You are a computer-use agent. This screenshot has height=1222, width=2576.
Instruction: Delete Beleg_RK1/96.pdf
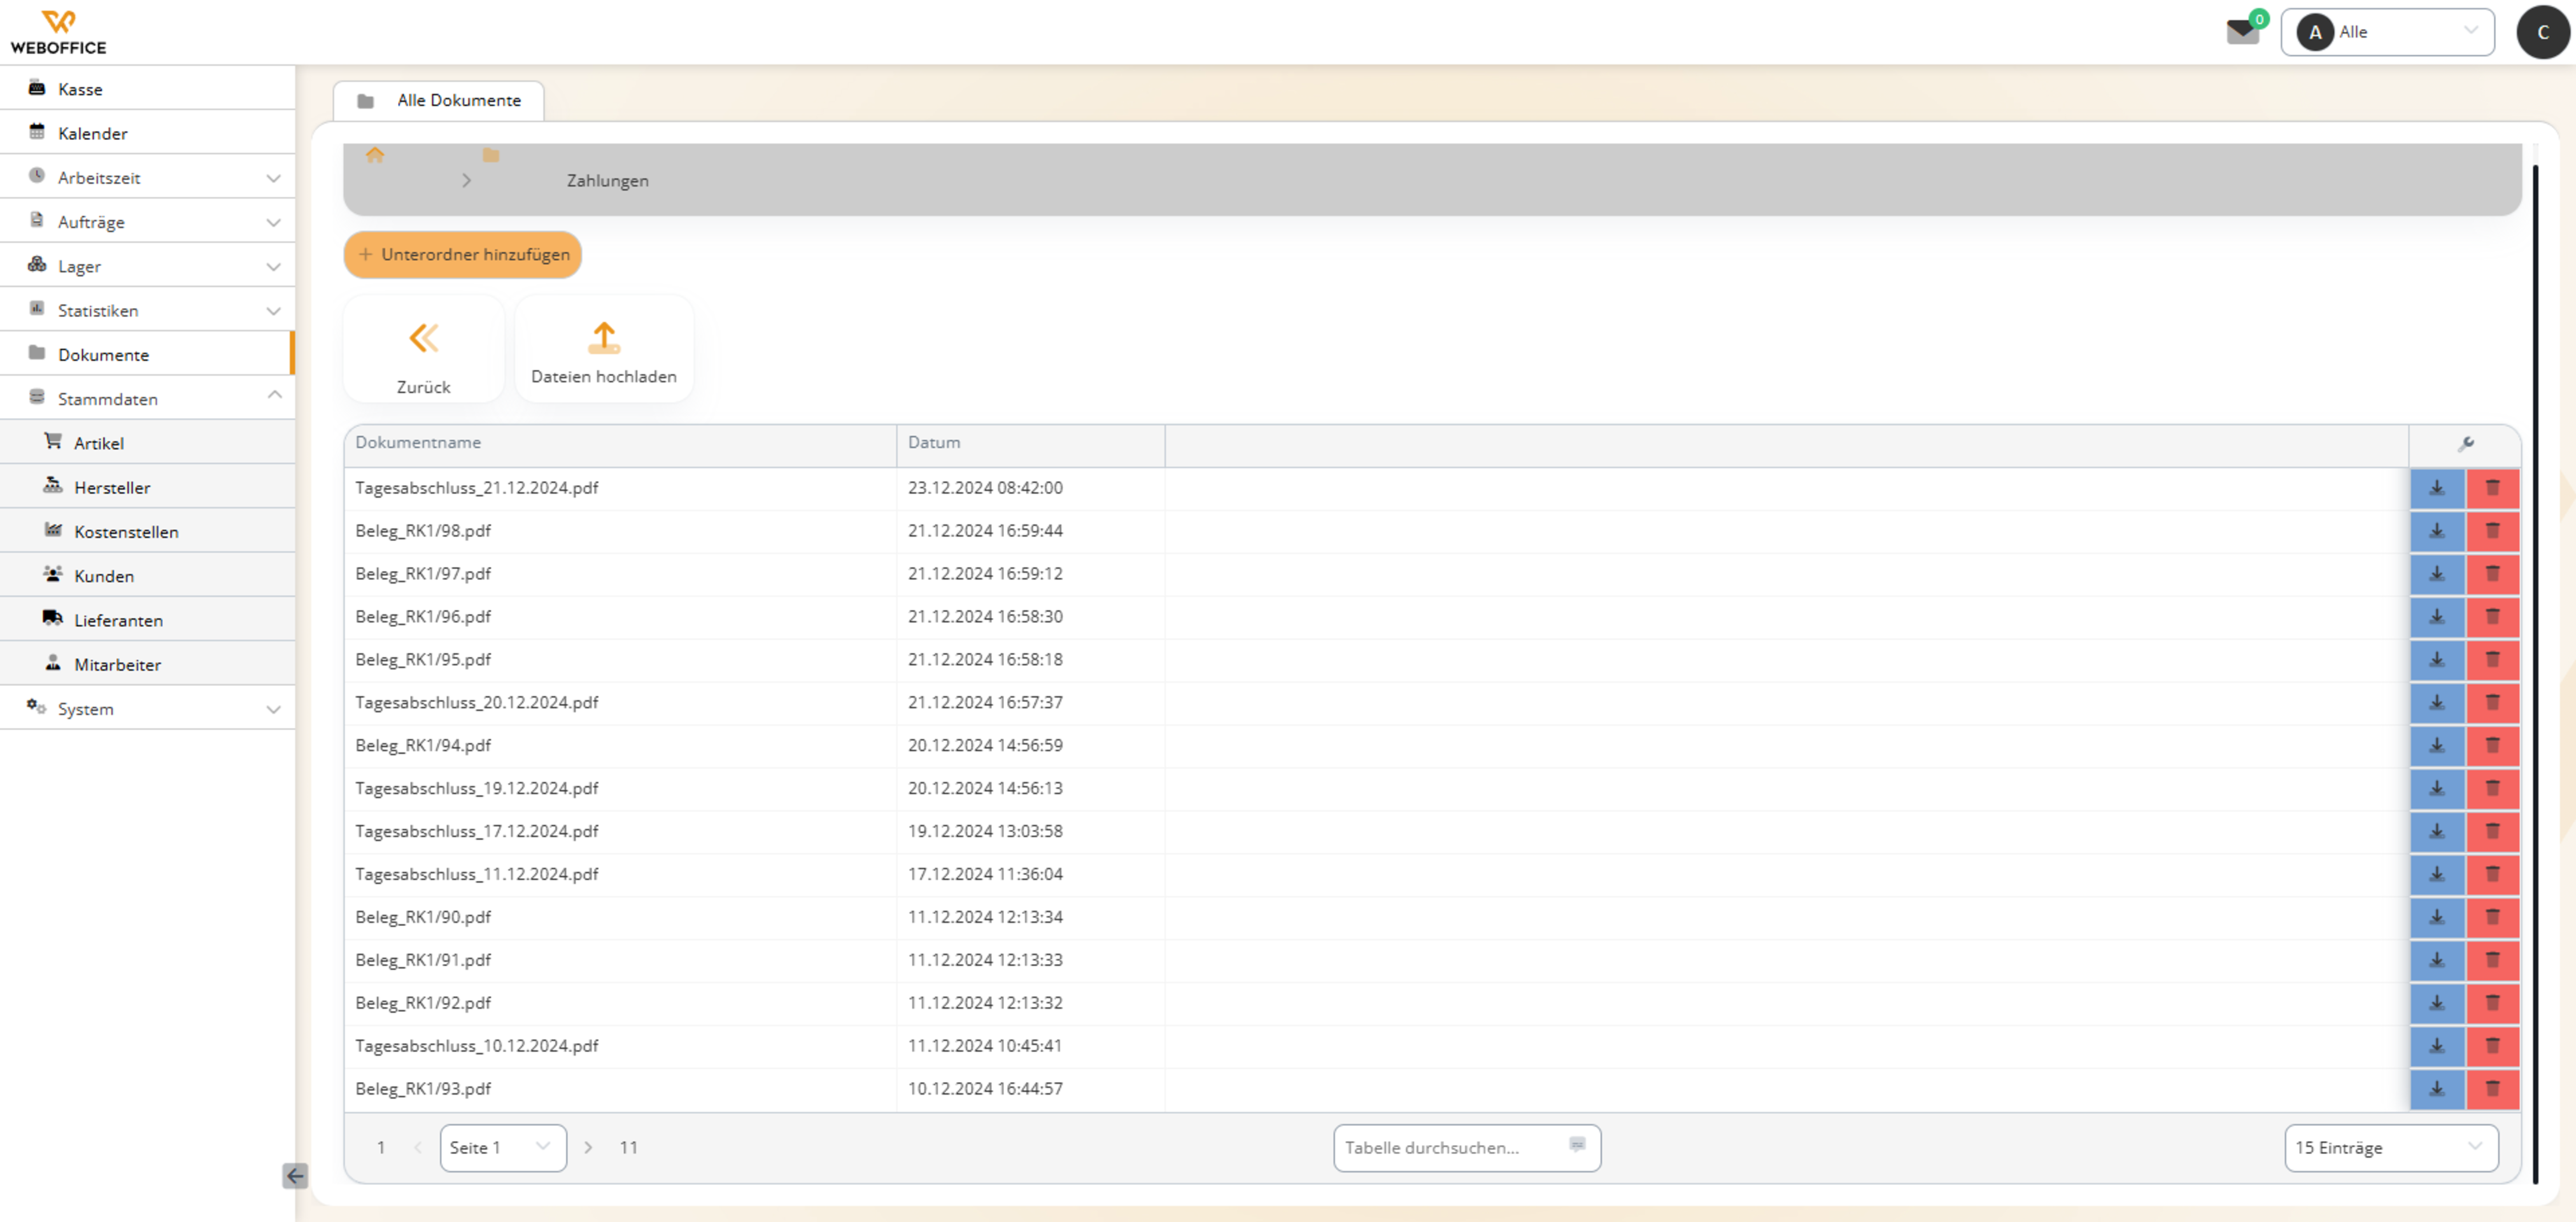coord(2492,617)
